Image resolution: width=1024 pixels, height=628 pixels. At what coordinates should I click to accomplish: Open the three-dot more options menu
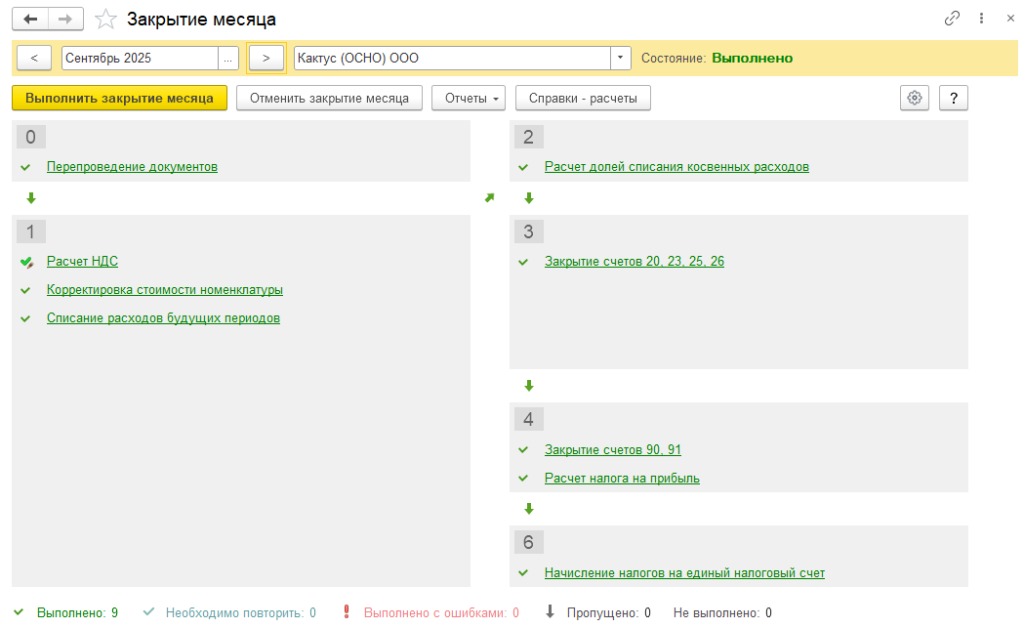coord(982,19)
